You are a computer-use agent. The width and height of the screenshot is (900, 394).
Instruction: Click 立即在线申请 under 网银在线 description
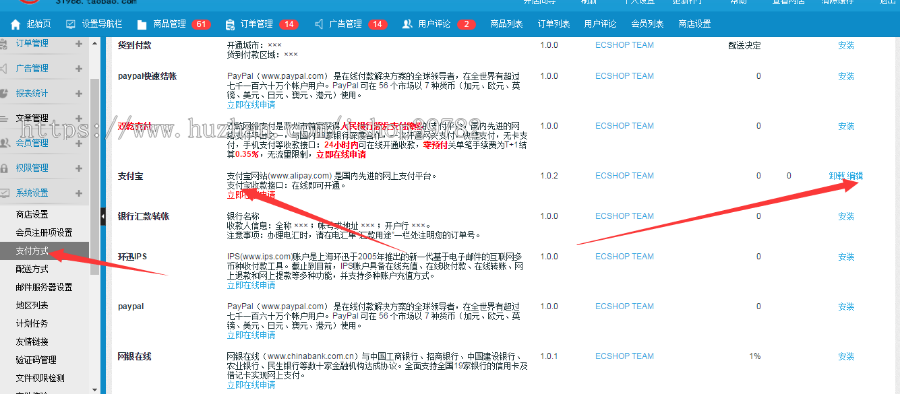coord(251,384)
